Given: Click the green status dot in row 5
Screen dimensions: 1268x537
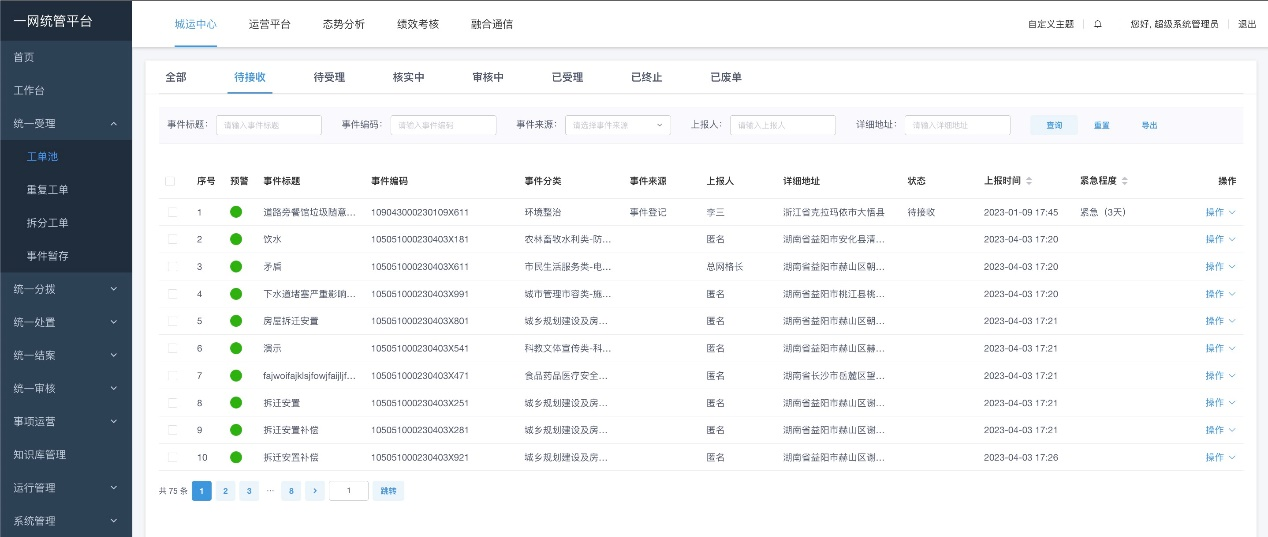Looking at the screenshot, I should [236, 321].
